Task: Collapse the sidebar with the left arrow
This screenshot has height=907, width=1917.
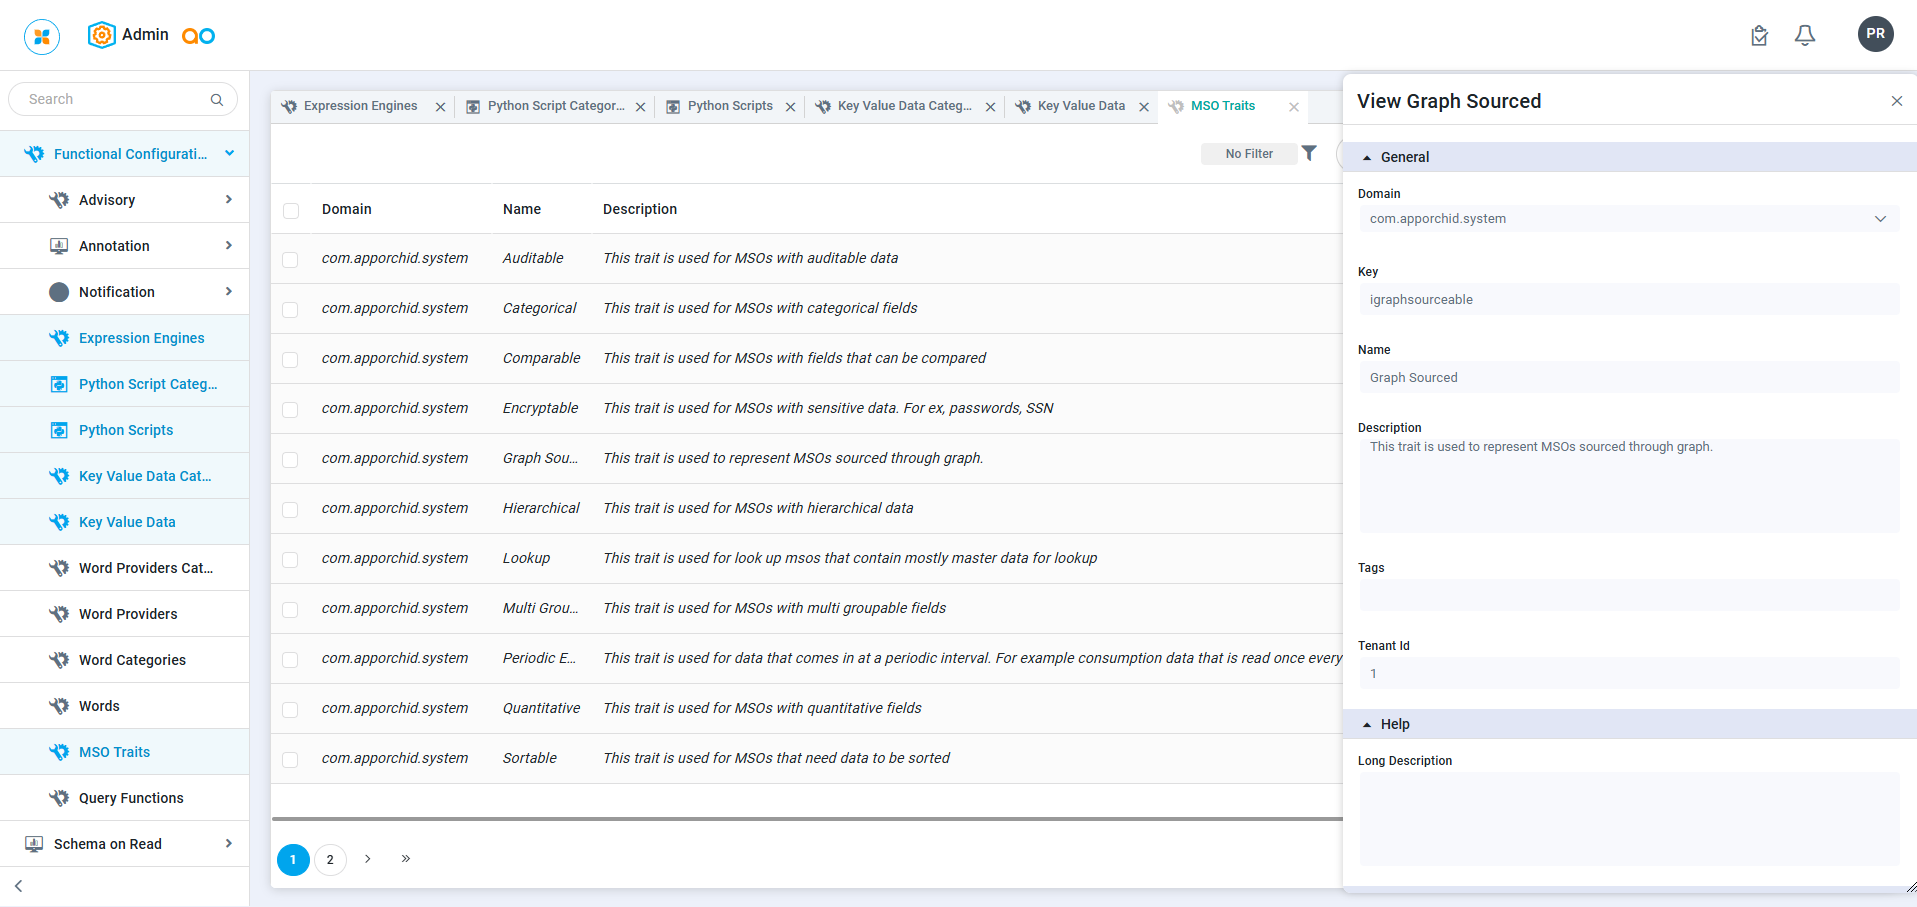Action: [19, 886]
